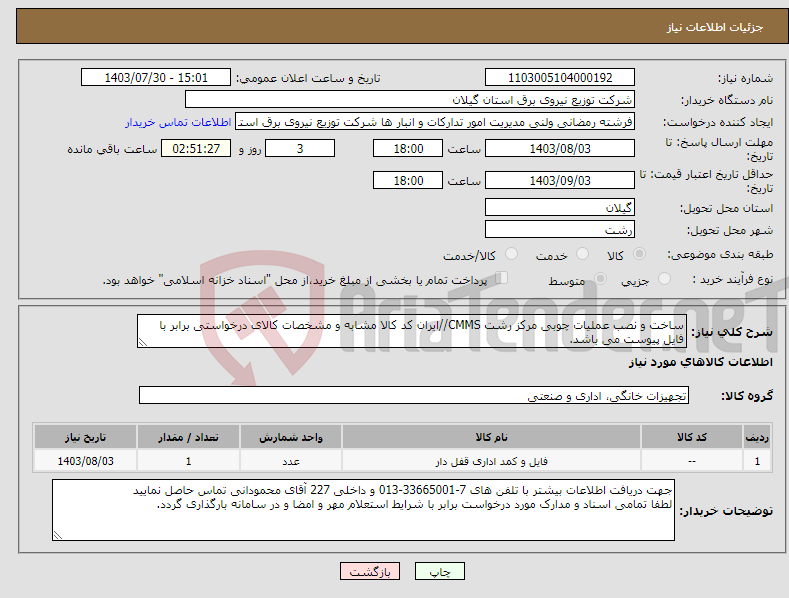
Task: Click the item name cell فایل و کمد اداری قفل دار
Action: [x=491, y=461]
